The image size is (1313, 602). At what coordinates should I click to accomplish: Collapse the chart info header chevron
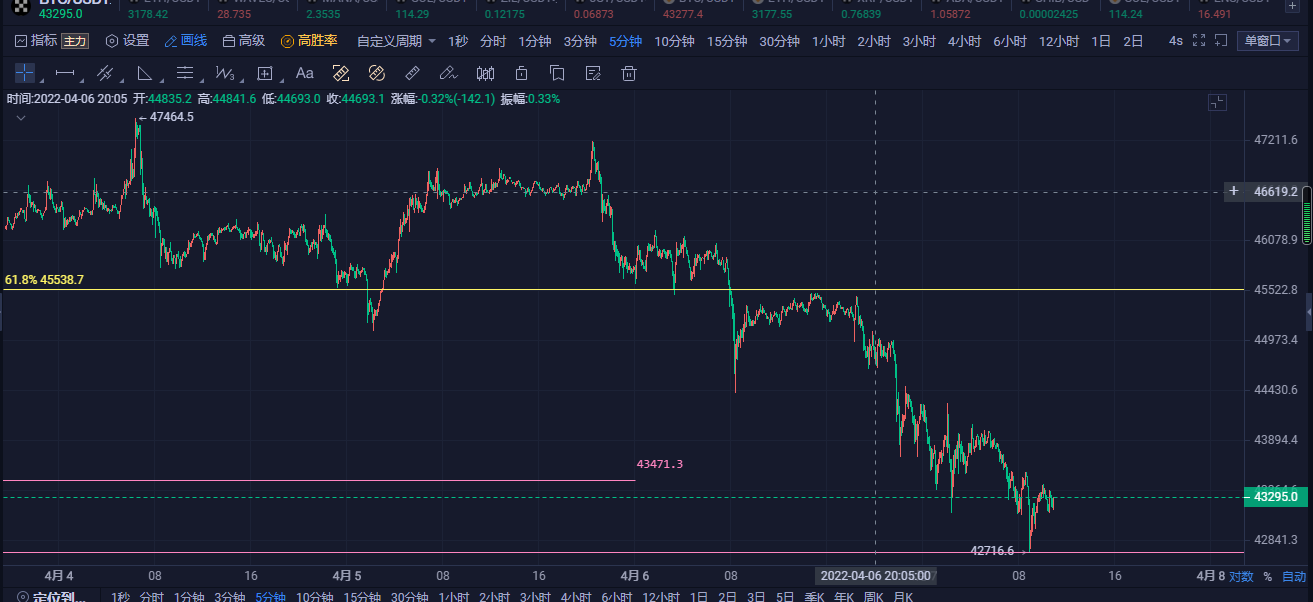pyautogui.click(x=20, y=117)
